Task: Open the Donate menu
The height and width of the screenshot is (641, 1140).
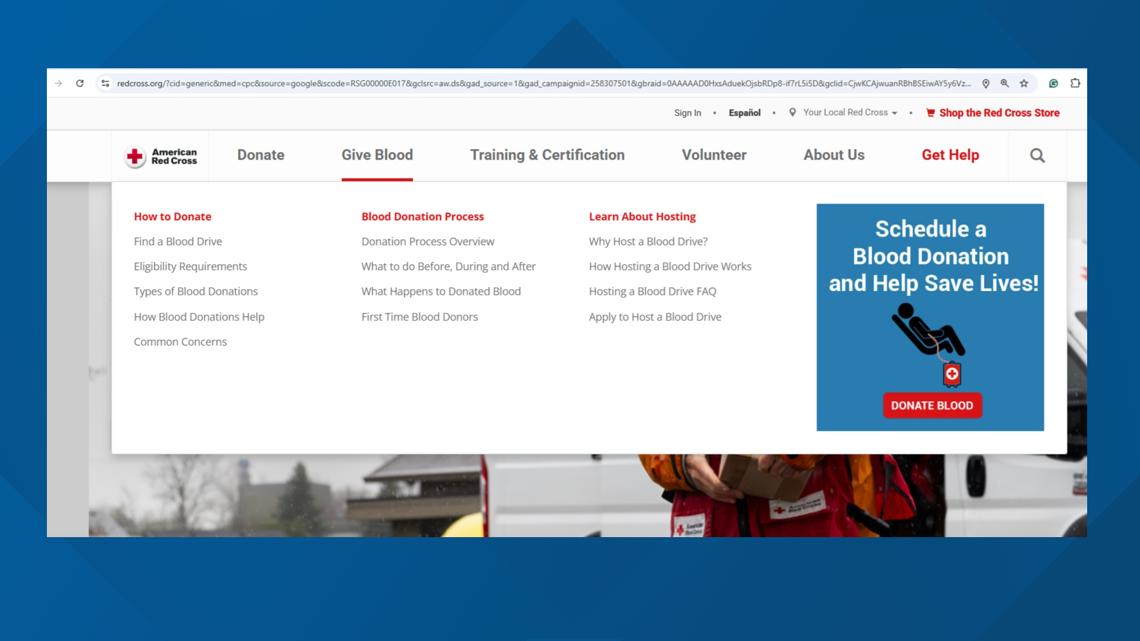Action: coord(260,155)
